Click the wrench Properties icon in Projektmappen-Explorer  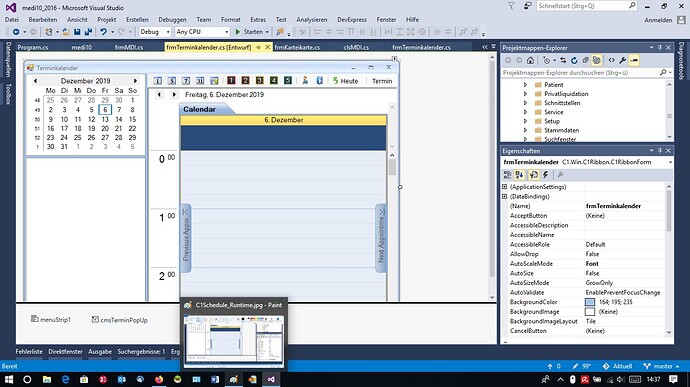pos(623,60)
